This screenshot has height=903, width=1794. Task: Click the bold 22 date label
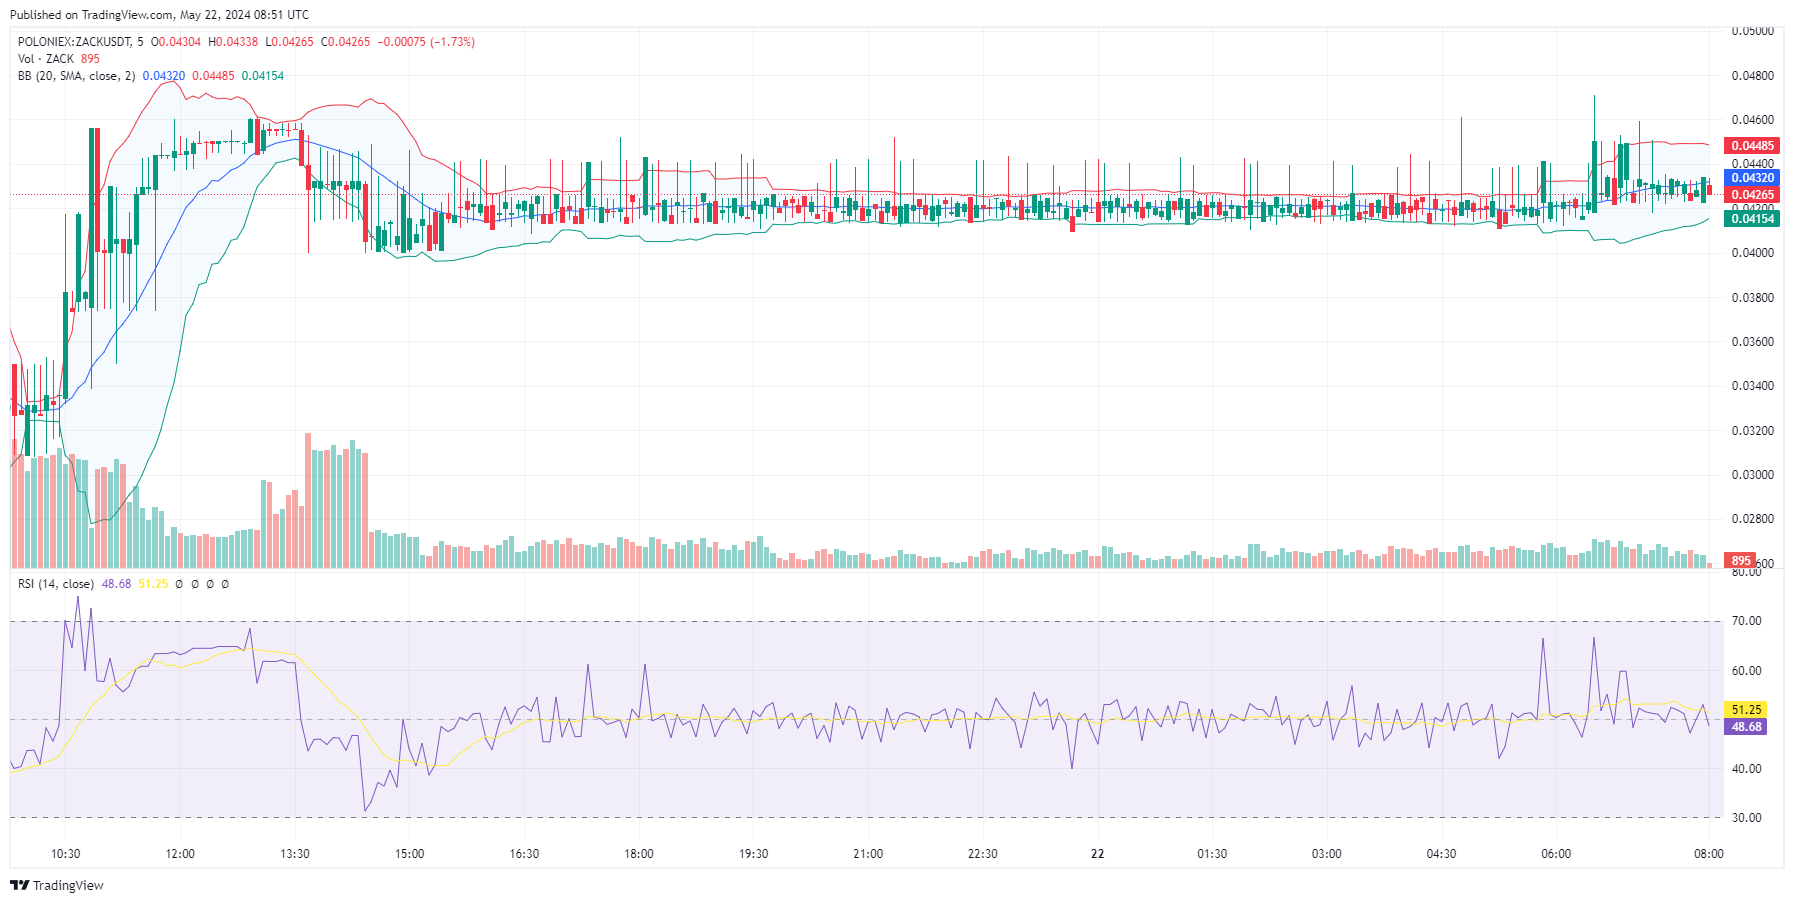tap(1098, 854)
